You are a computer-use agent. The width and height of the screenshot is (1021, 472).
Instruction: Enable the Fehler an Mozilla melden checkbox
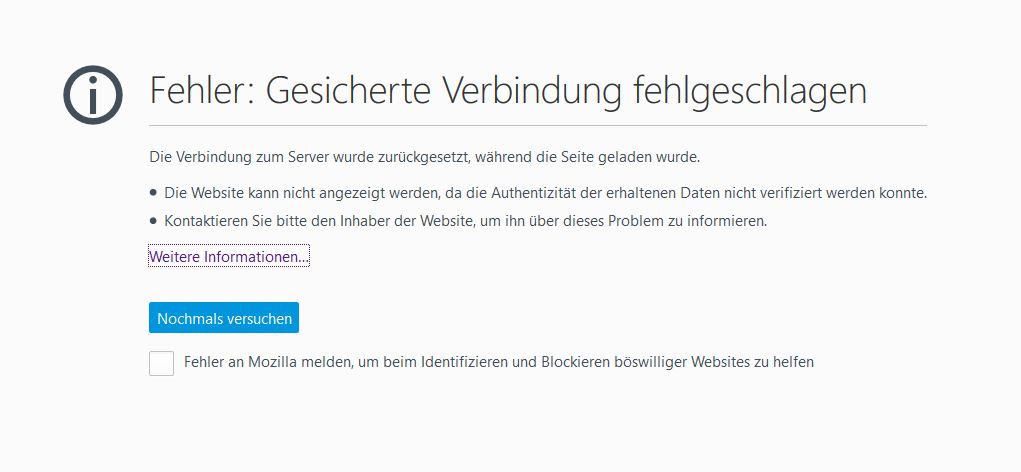tap(161, 363)
